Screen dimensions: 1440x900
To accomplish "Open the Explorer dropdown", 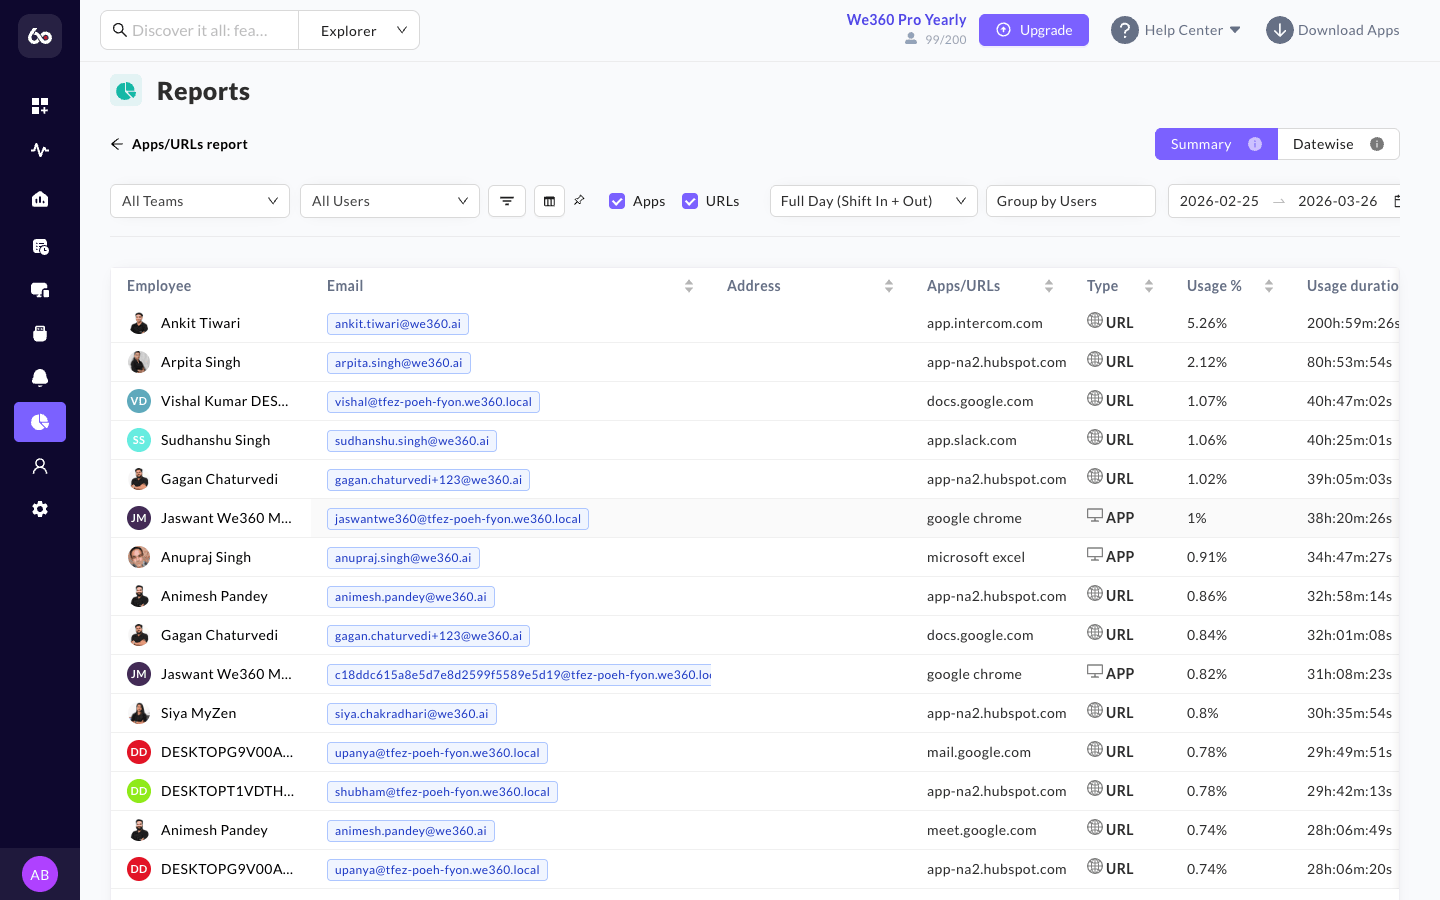I will [x=359, y=30].
